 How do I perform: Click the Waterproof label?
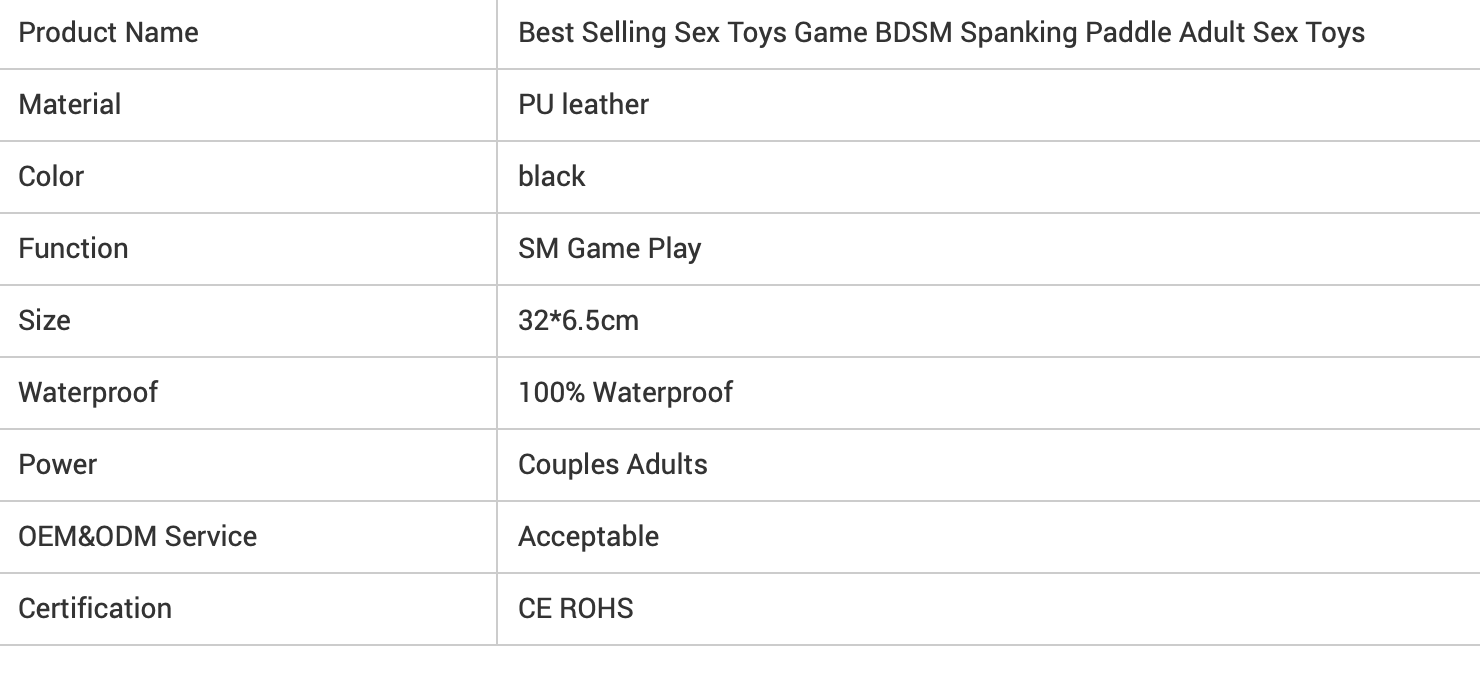tap(88, 392)
